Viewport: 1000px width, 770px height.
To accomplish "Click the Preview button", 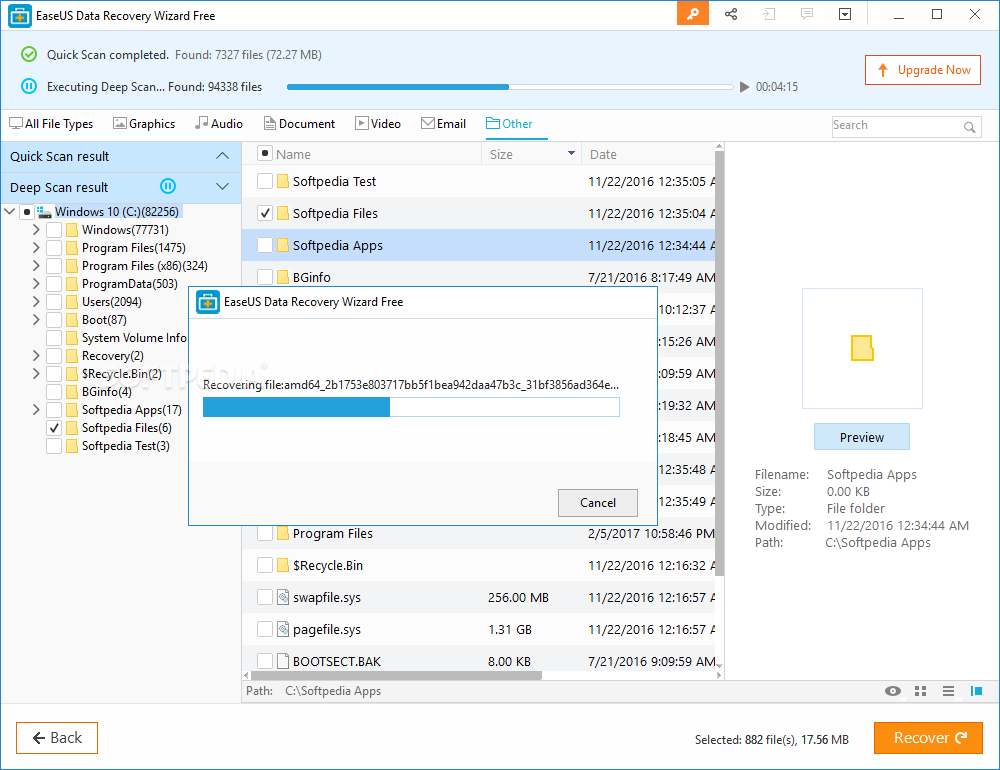I will (862, 437).
